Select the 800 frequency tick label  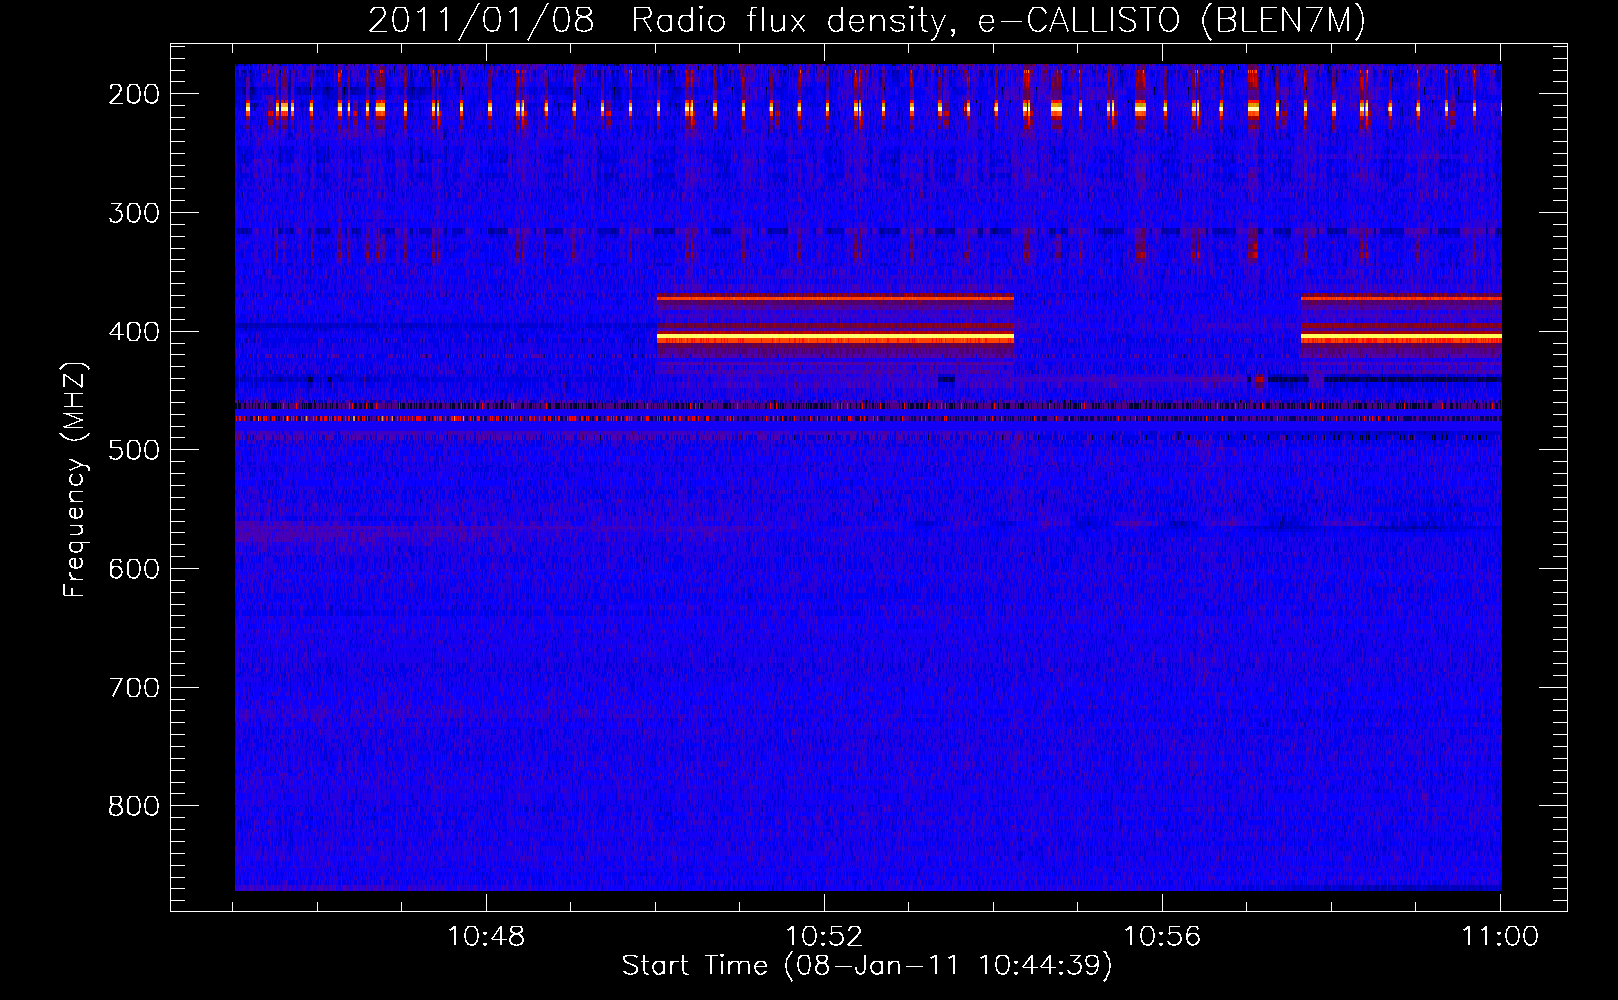(133, 806)
